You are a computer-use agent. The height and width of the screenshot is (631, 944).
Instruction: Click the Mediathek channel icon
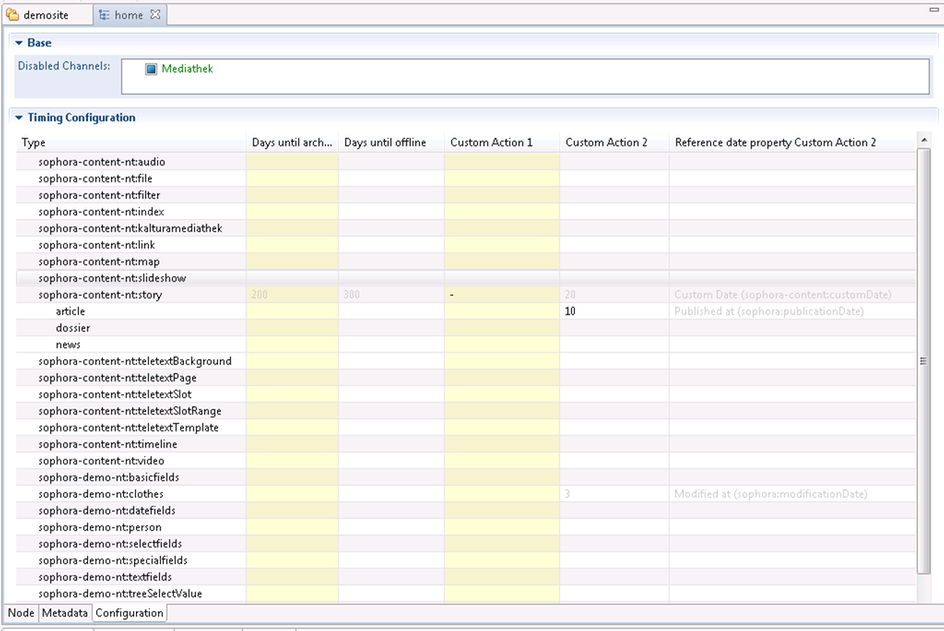(x=151, y=69)
